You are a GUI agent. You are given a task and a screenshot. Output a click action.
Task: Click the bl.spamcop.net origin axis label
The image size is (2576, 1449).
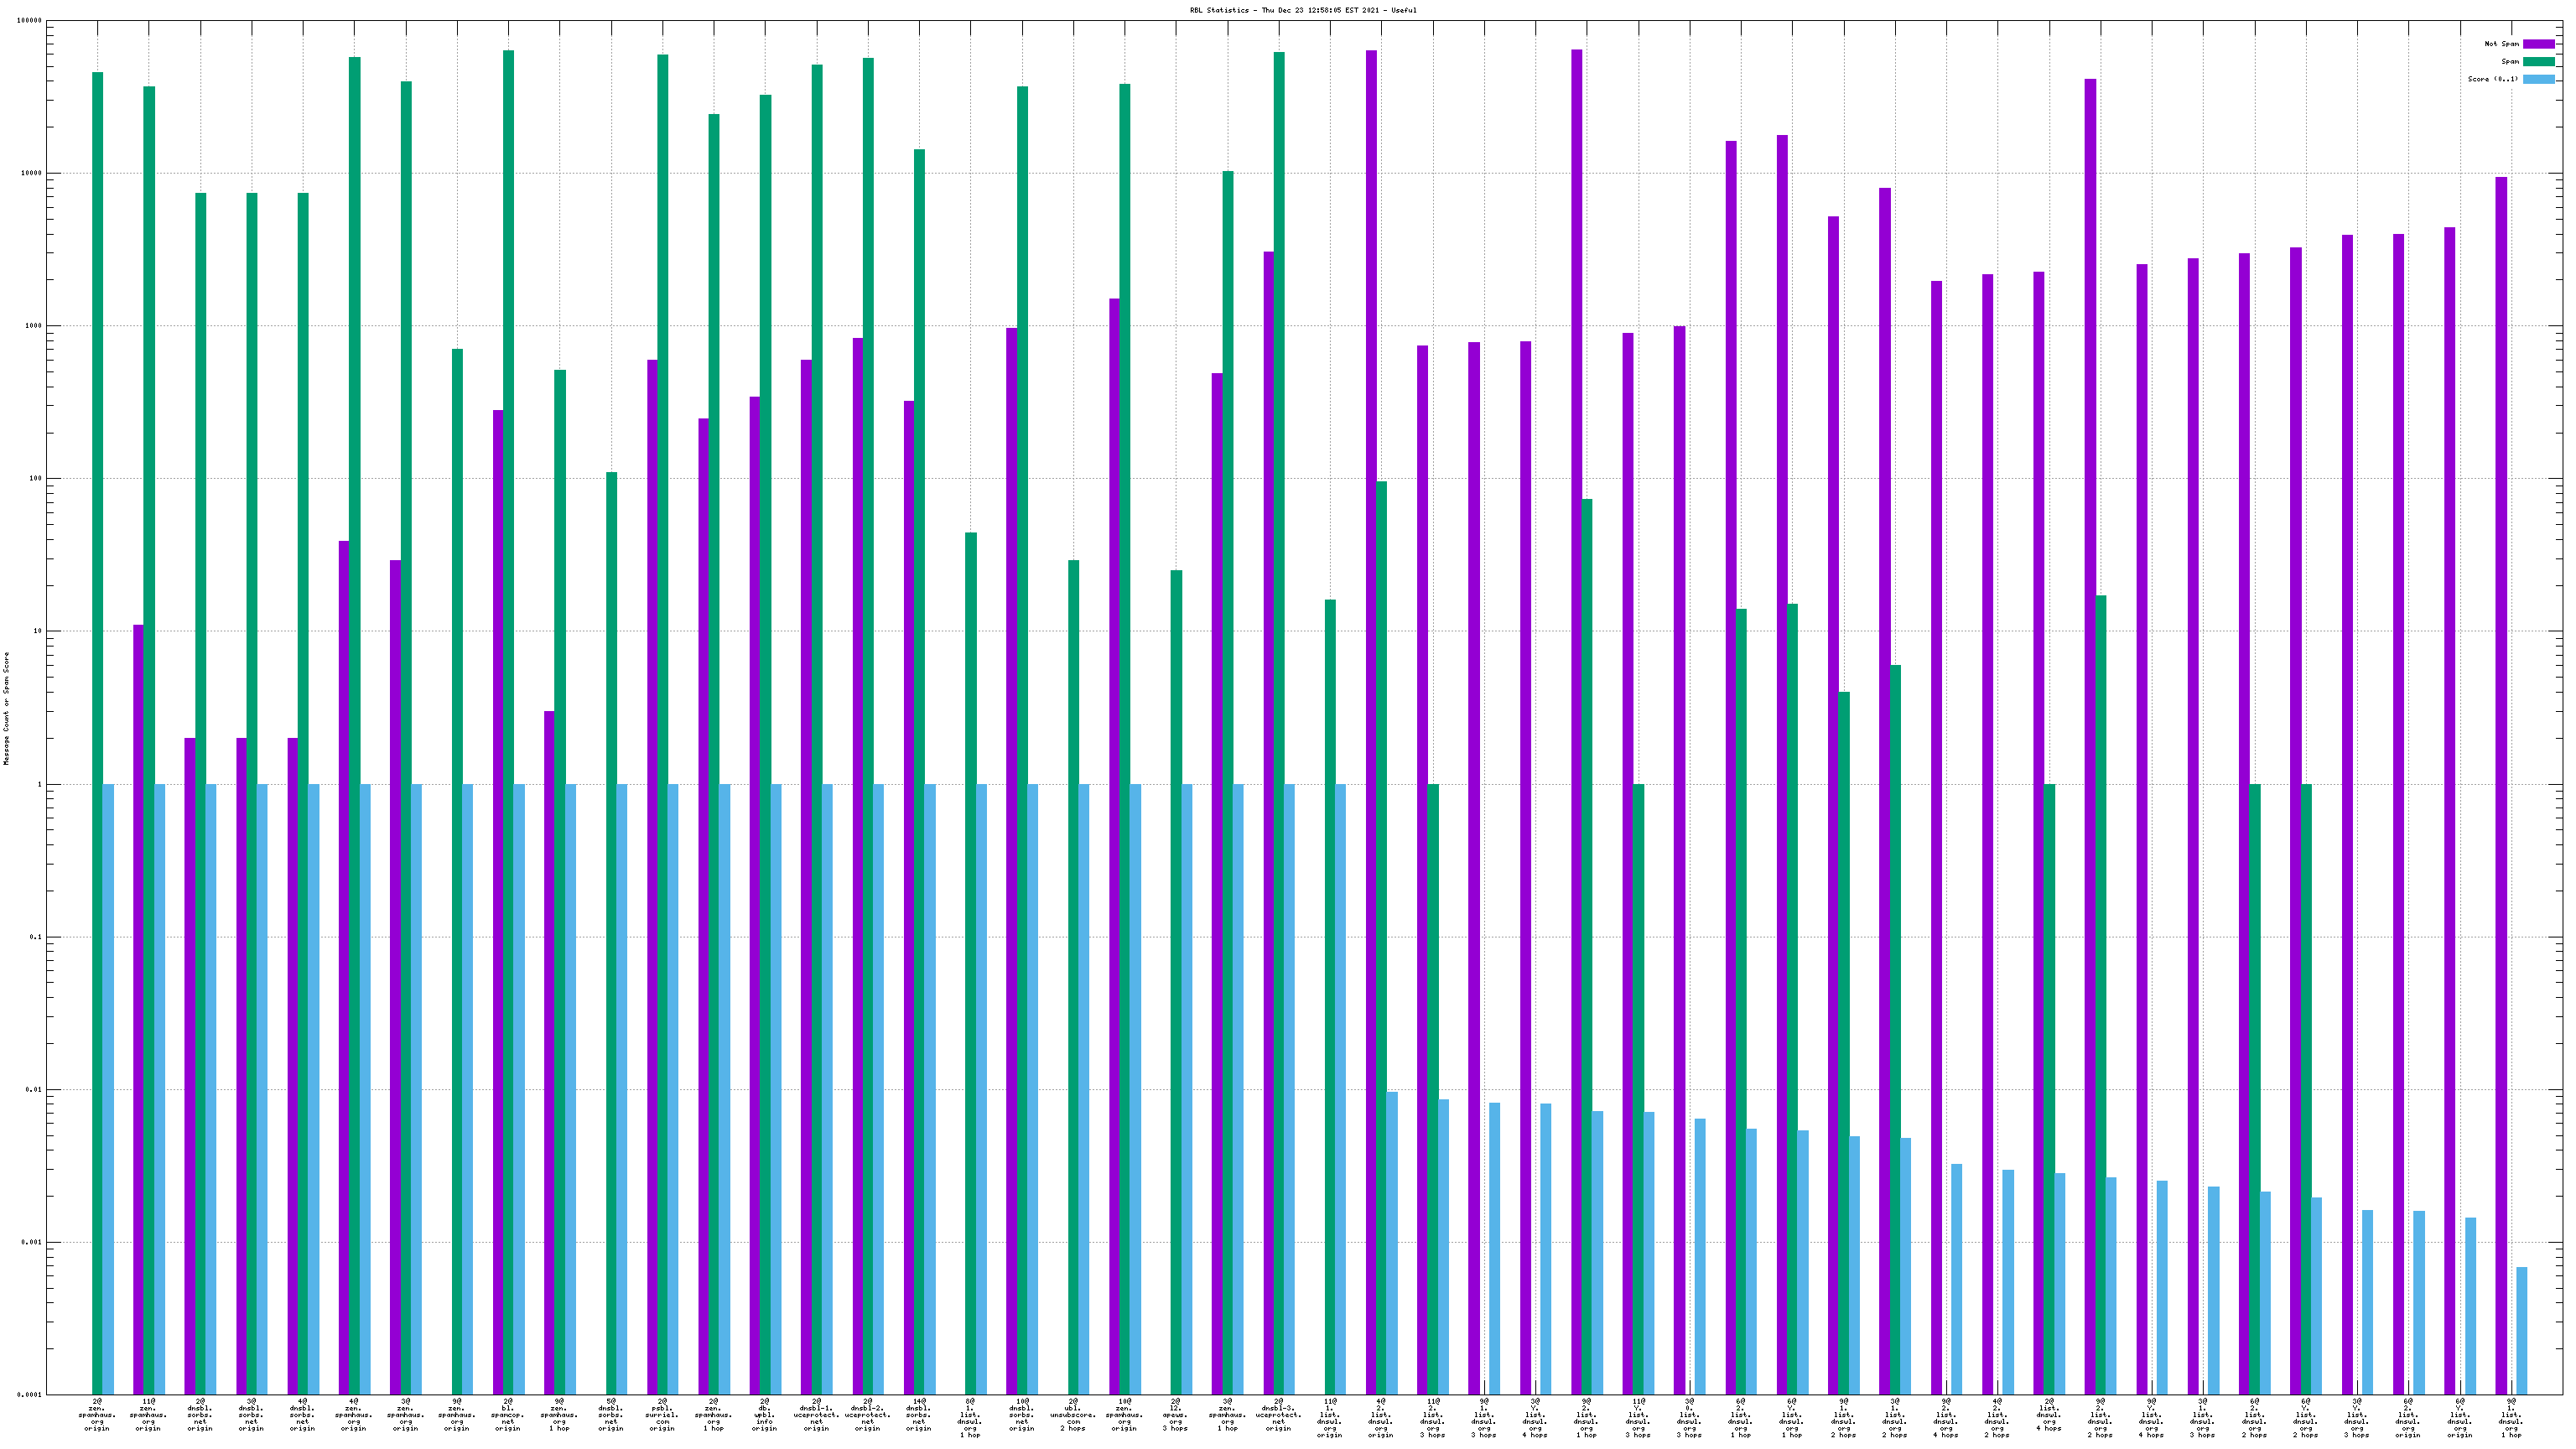click(508, 1415)
